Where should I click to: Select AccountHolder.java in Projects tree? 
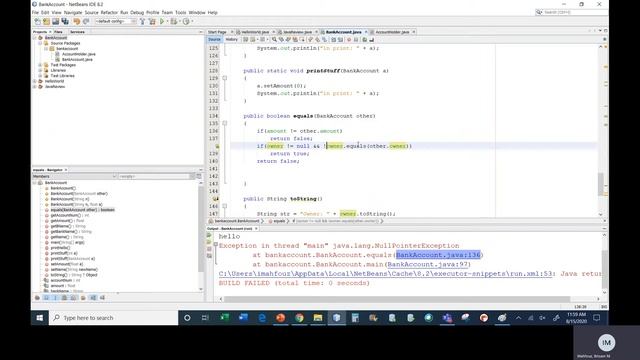(78, 54)
